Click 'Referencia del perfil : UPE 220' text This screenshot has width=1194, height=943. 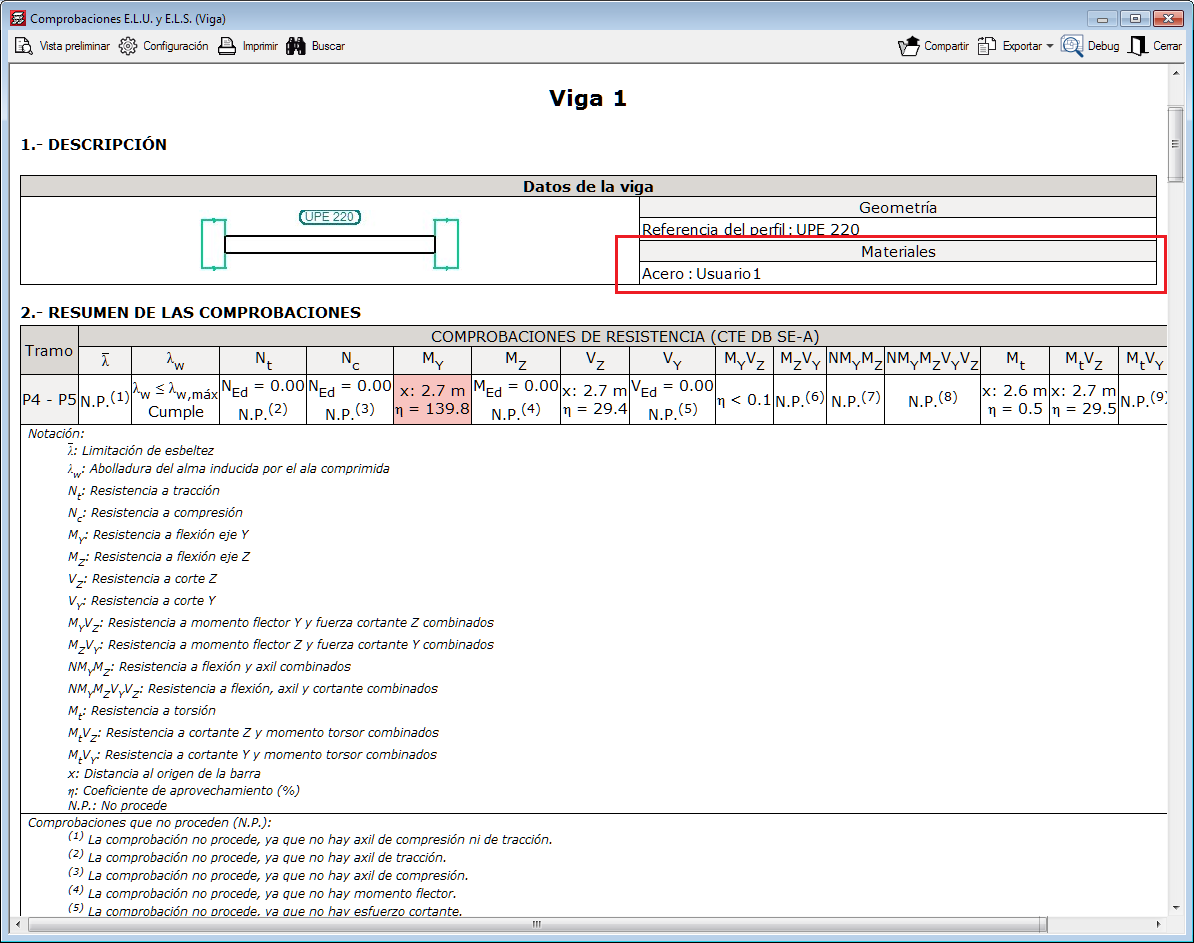[x=751, y=229]
